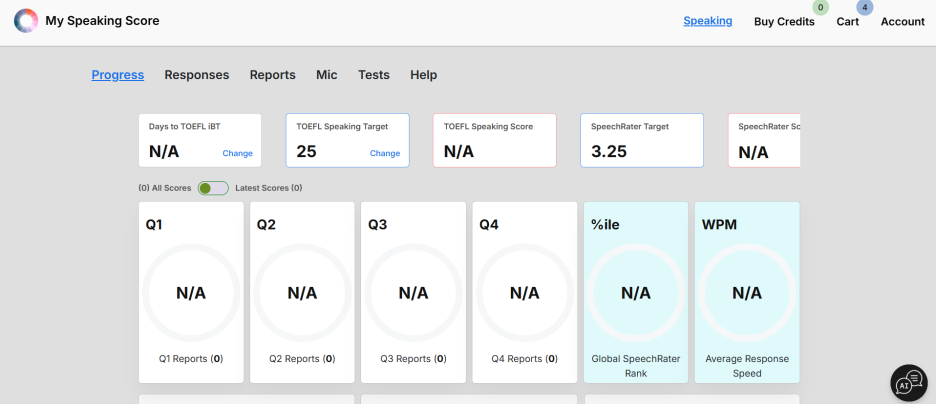The image size is (936, 404).
Task: Click the Latest Scores (0) label
Action: pyautogui.click(x=269, y=188)
